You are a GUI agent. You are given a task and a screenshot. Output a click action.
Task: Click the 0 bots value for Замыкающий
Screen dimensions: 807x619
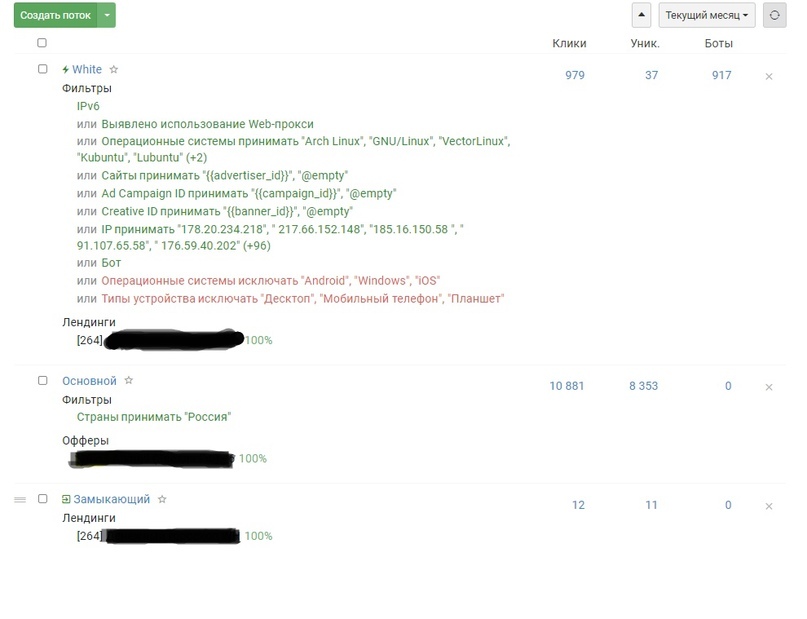pos(728,505)
